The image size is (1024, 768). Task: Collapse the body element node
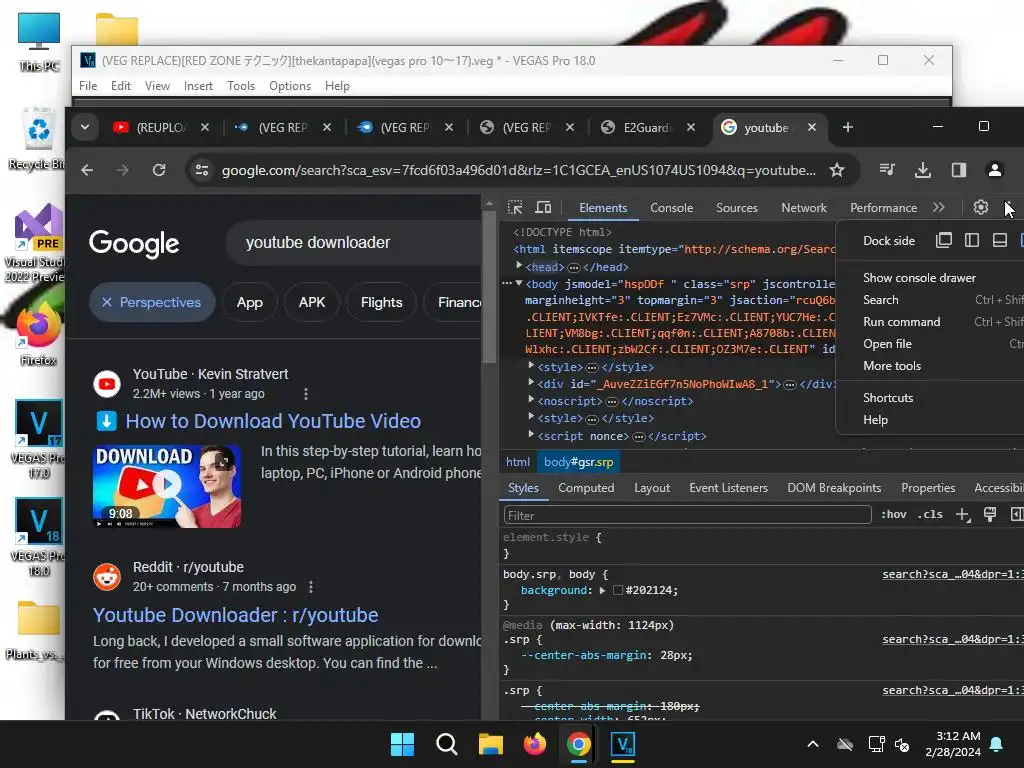(519, 283)
